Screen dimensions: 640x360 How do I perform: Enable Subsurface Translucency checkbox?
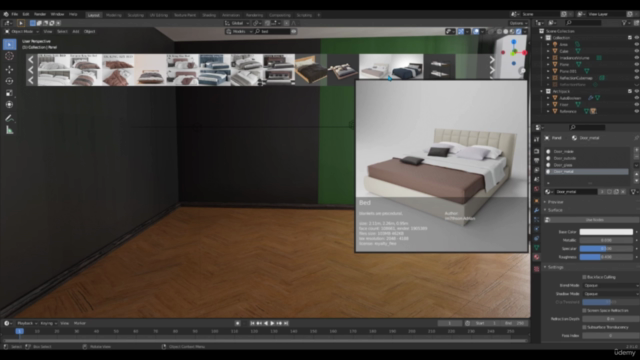(584, 327)
